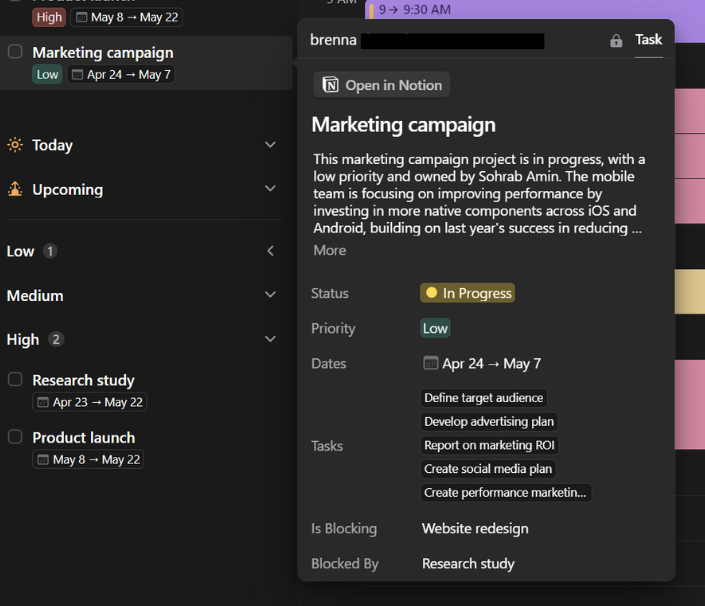Image resolution: width=705 pixels, height=606 pixels.
Task: Click the Today section header label
Action: pos(52,145)
